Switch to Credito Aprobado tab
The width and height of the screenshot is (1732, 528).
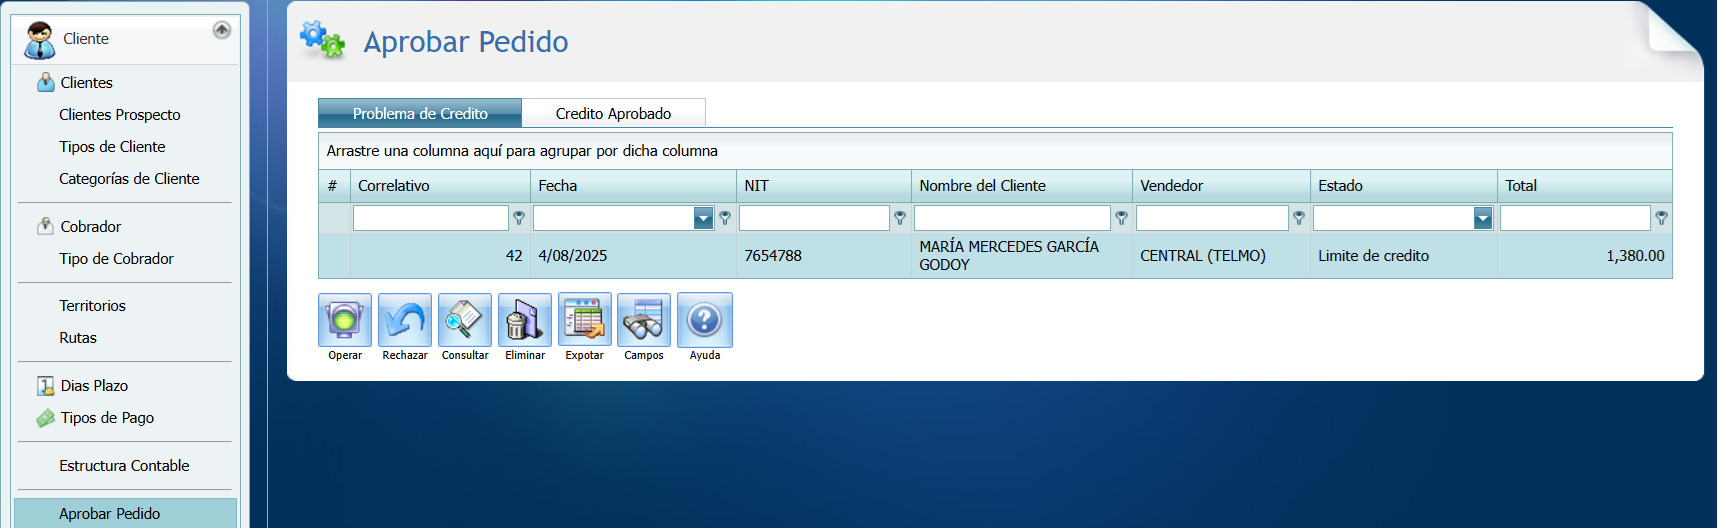point(613,114)
